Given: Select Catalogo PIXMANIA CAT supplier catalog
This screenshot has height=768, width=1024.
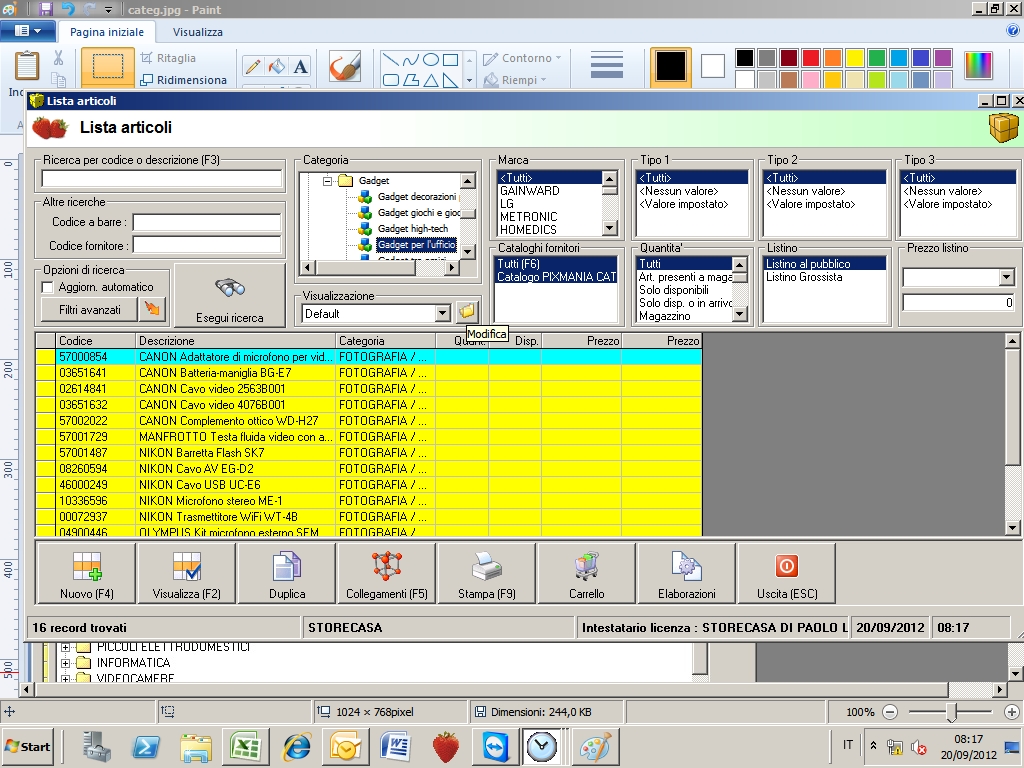Looking at the screenshot, I should [x=556, y=277].
